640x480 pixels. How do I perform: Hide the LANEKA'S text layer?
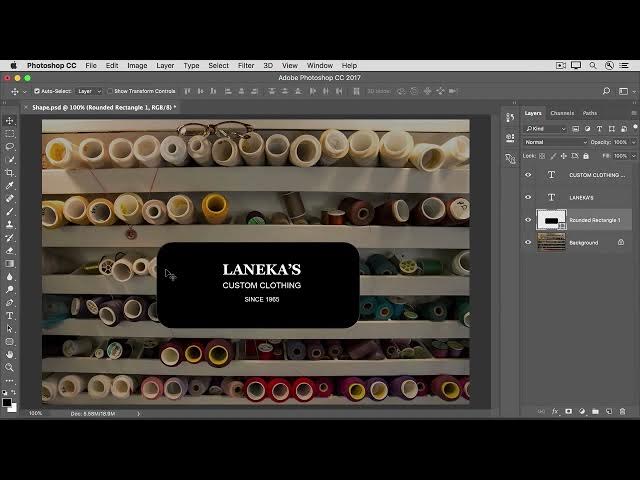coord(528,197)
